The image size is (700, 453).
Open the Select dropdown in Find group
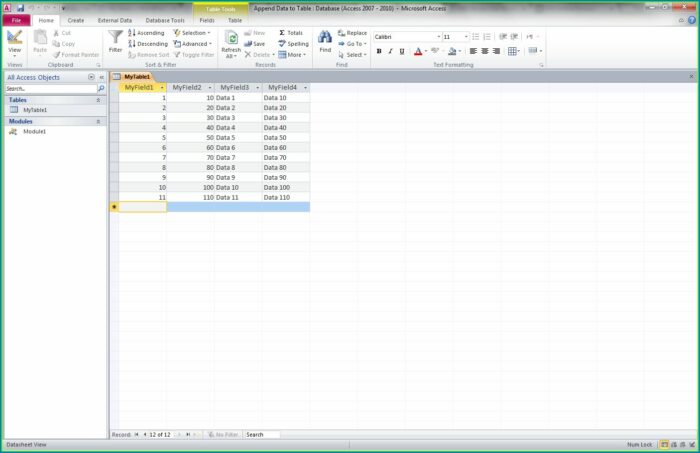[352, 54]
